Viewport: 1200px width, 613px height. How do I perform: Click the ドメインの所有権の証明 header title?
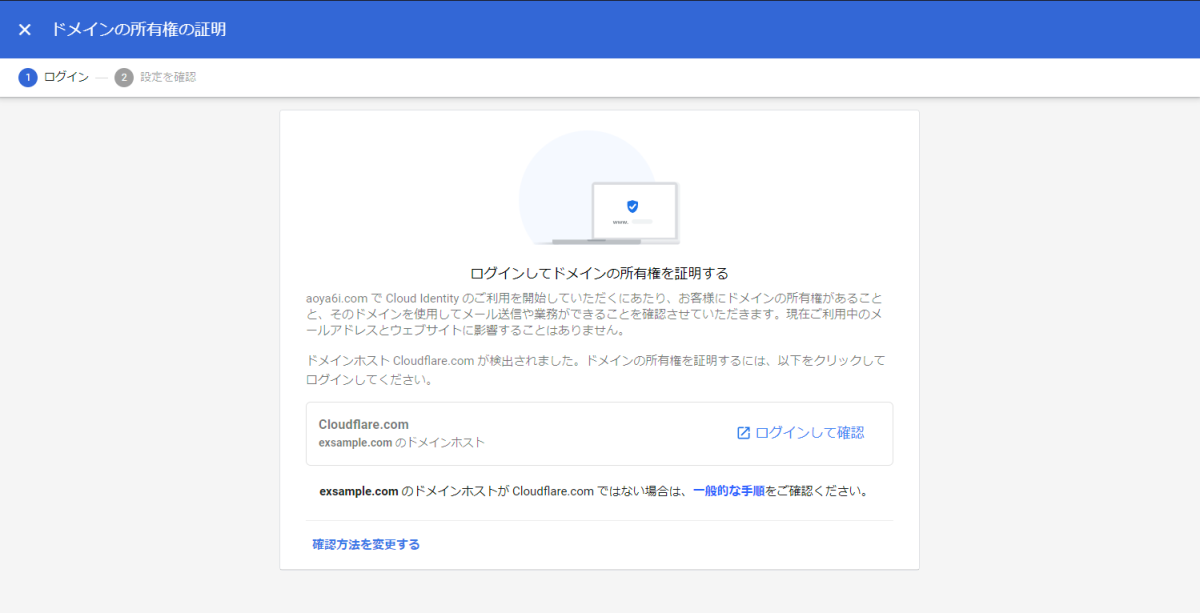tap(139, 30)
